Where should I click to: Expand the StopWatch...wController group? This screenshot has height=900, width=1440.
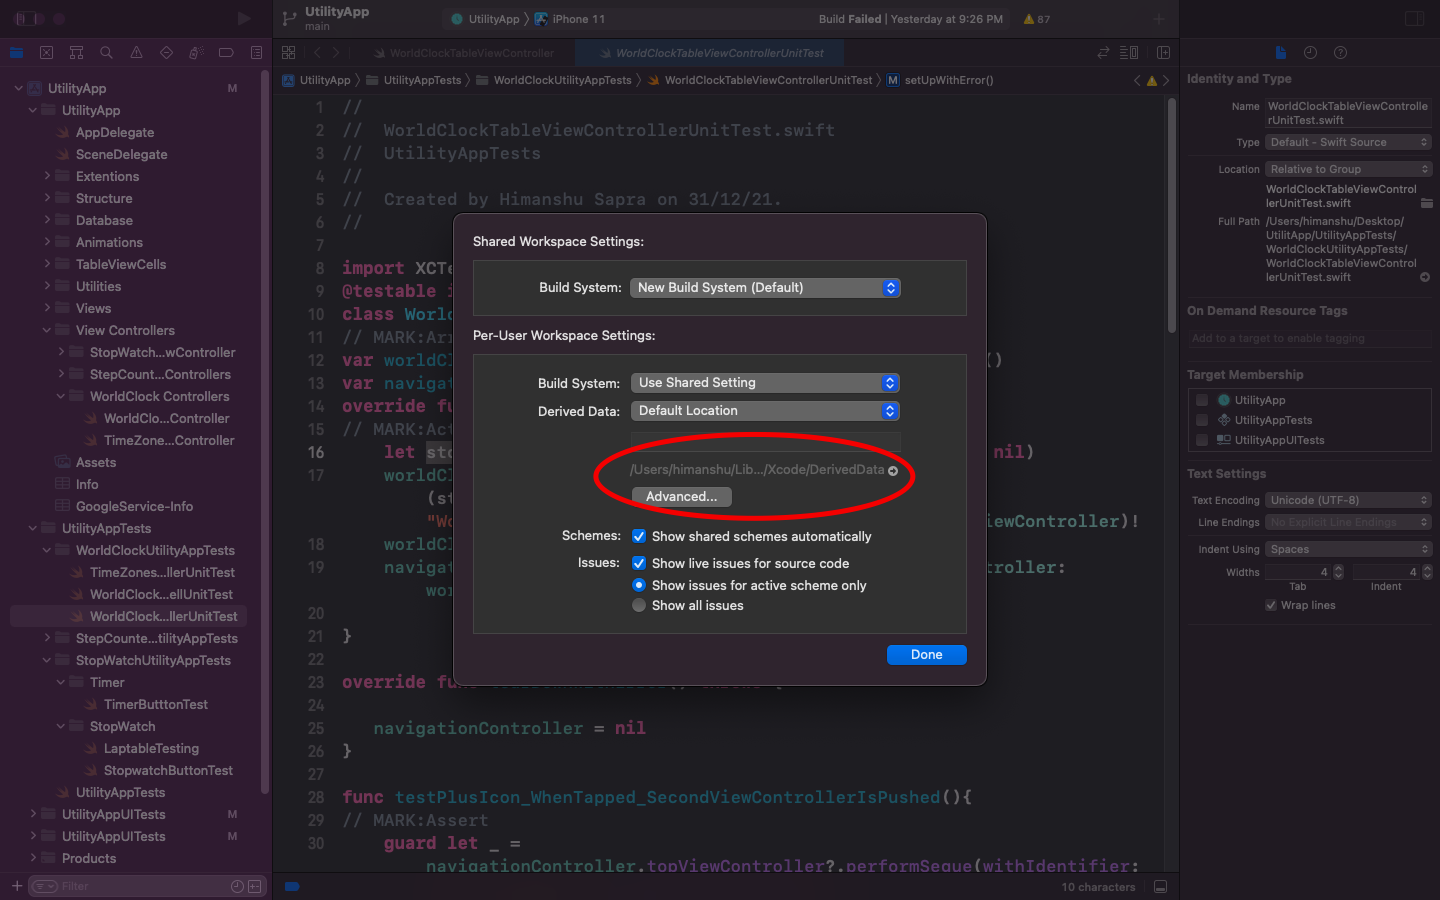tap(61, 353)
